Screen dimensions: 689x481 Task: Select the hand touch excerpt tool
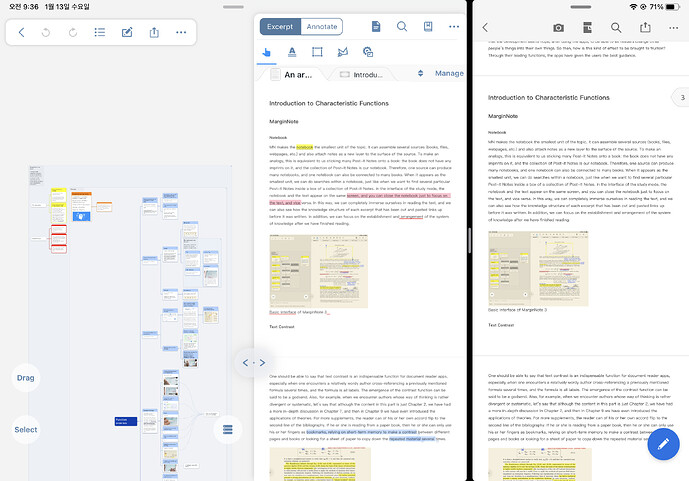pos(266,52)
